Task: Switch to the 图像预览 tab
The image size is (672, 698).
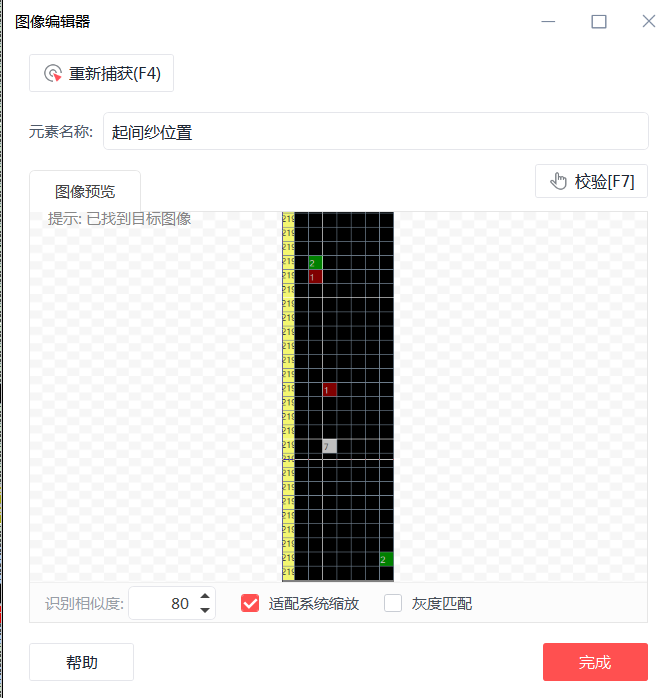Action: click(85, 191)
